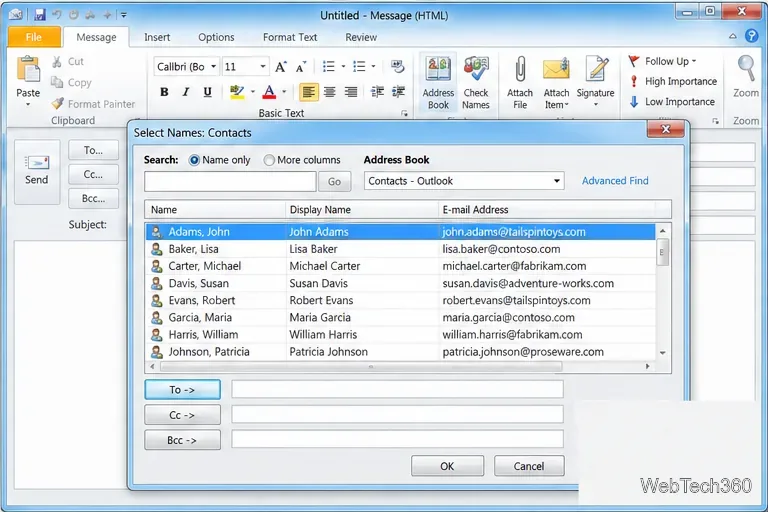Click the Bcc -> button in dialog
Screen dimensions: 768x512
pos(182,440)
